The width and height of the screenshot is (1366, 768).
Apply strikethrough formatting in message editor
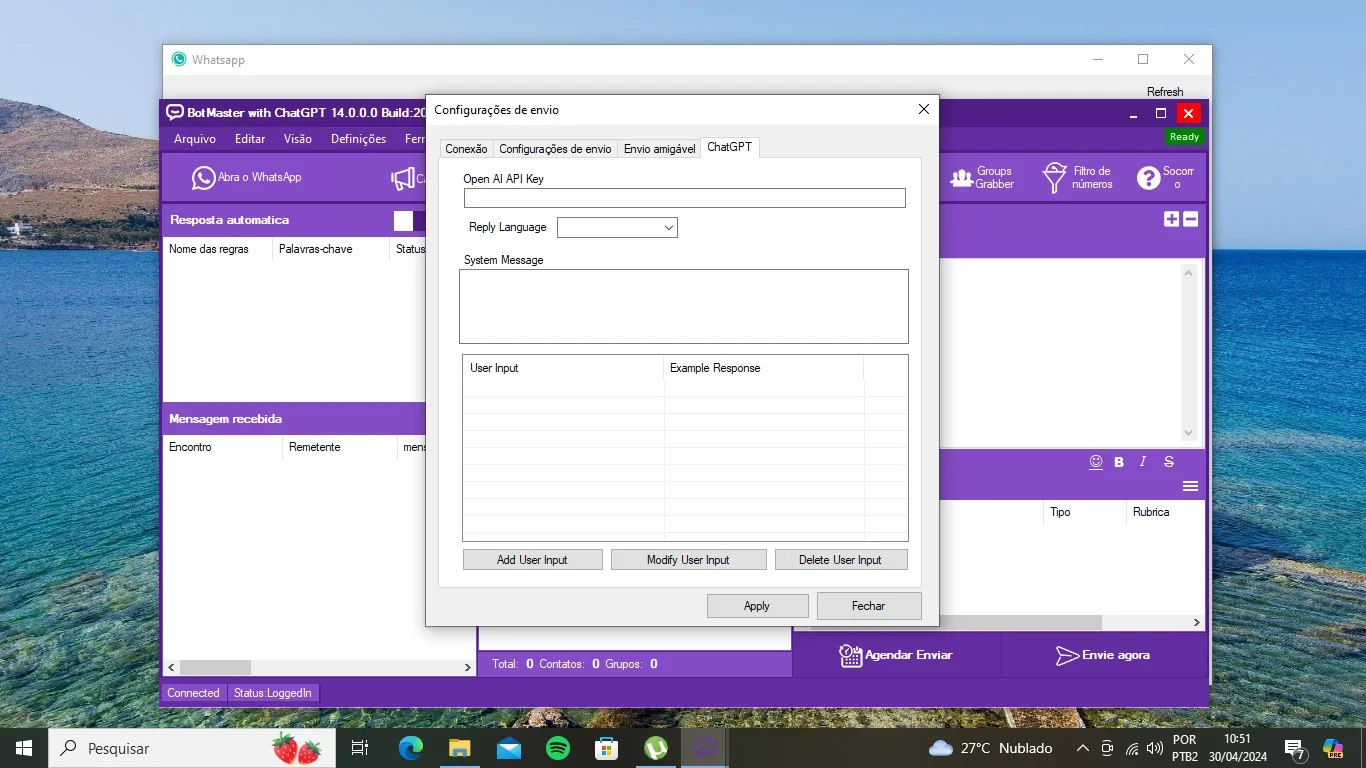click(1168, 462)
